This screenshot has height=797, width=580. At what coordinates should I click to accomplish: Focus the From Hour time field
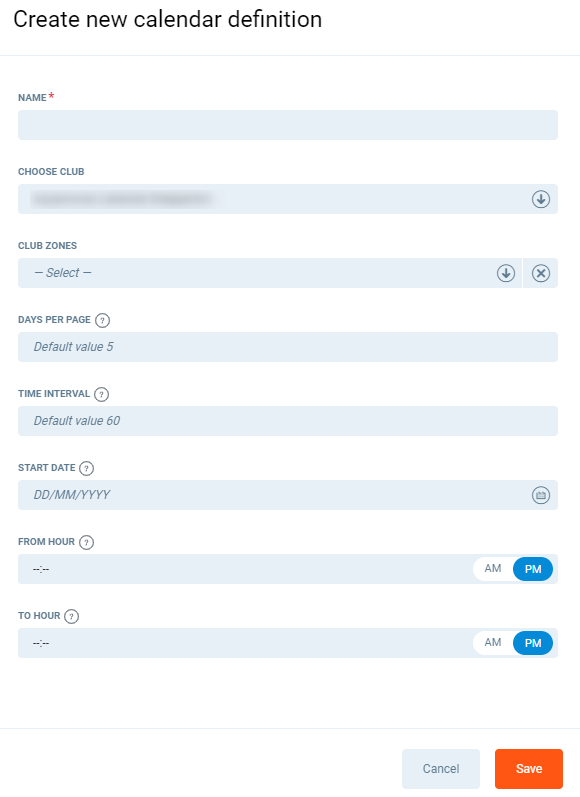click(244, 569)
